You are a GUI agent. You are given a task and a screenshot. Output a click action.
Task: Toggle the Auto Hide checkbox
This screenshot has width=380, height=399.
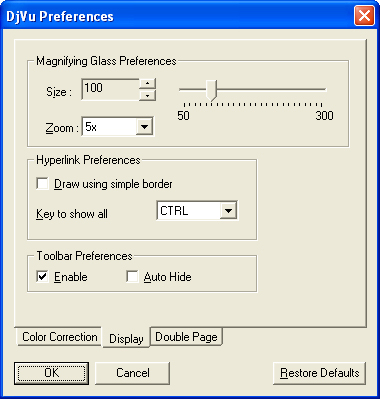click(132, 277)
